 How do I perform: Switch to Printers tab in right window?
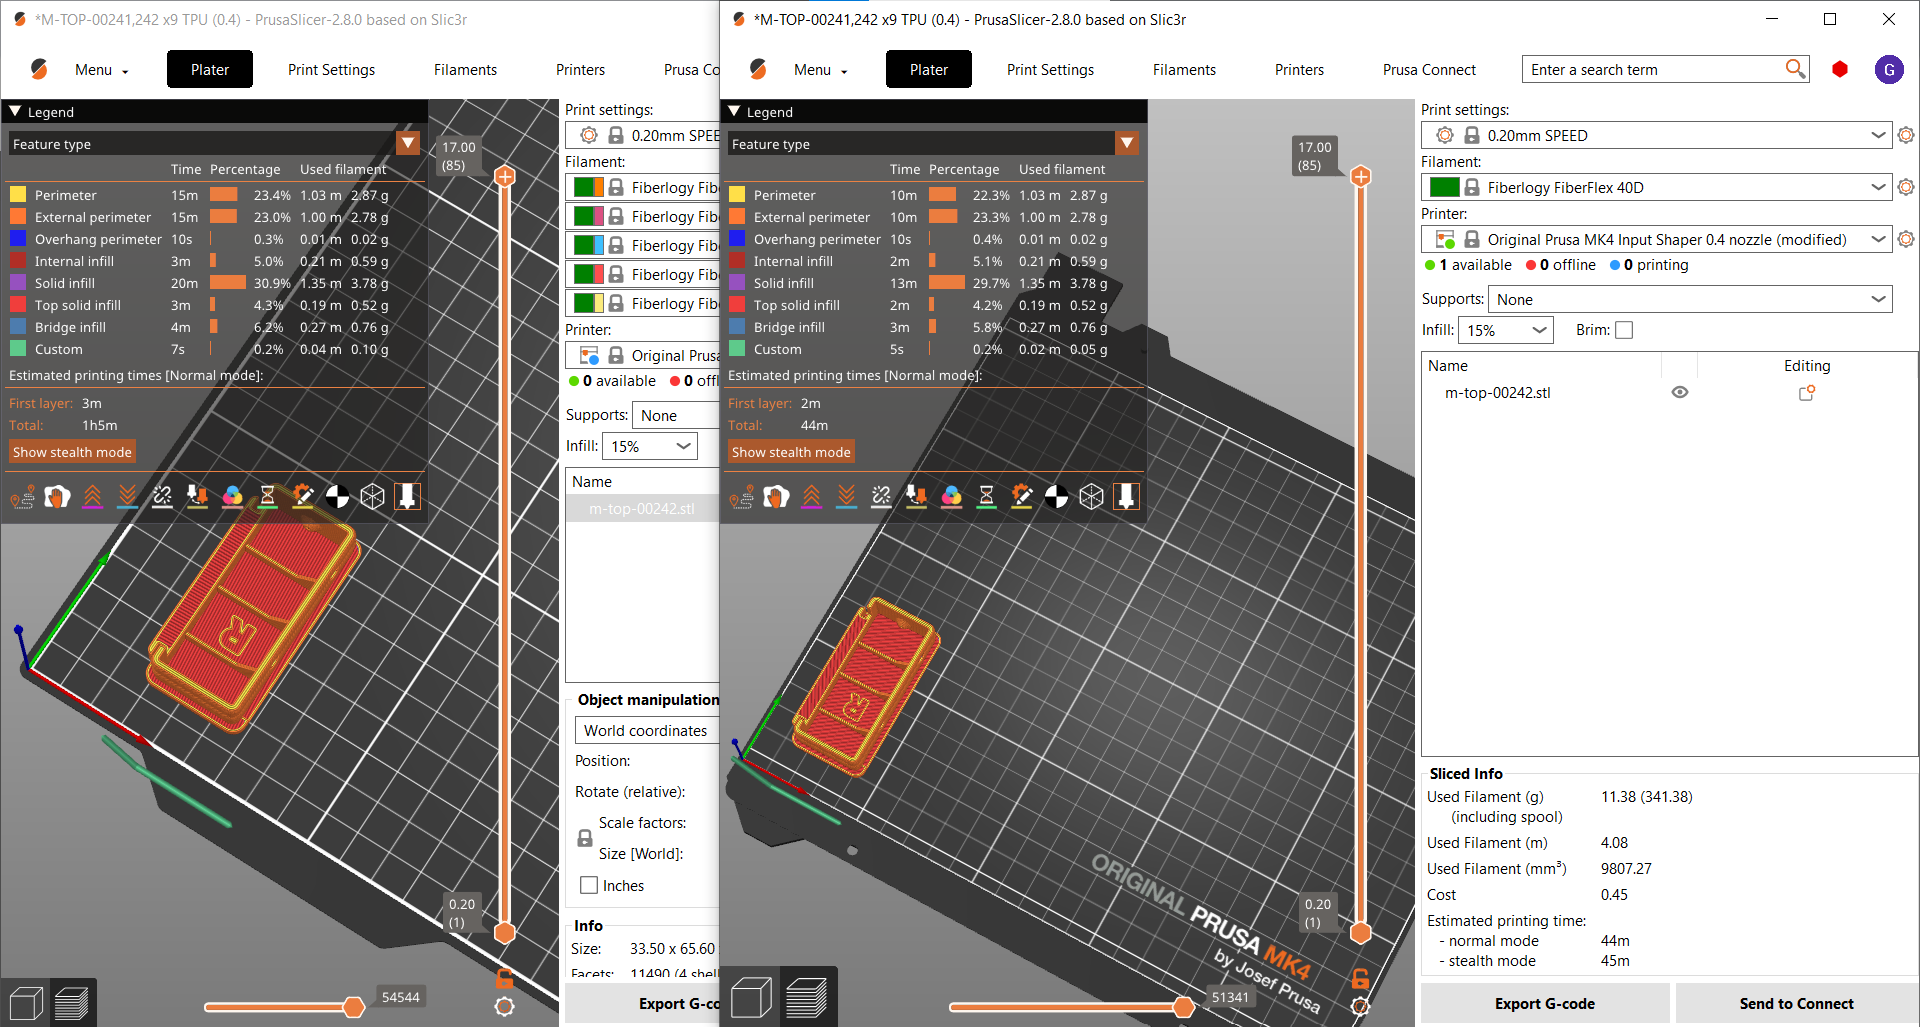coord(1299,69)
